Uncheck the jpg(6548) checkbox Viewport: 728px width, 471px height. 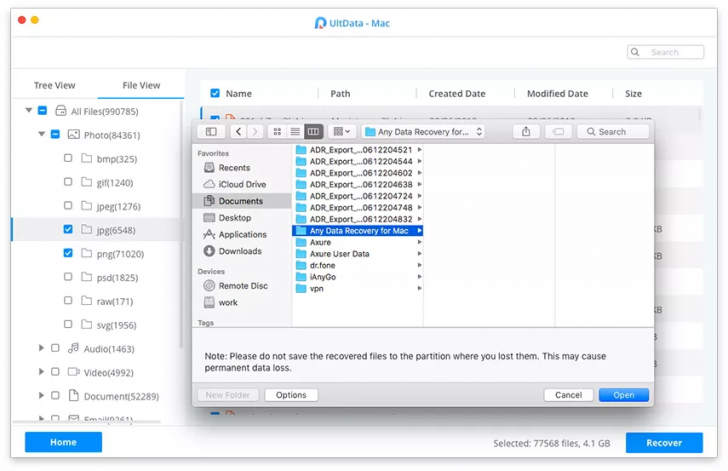[68, 229]
